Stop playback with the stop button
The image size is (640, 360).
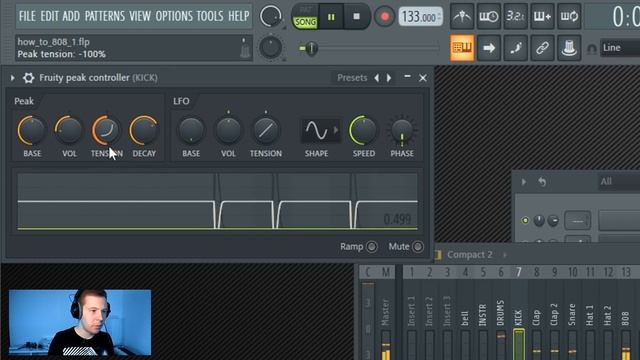pos(356,17)
